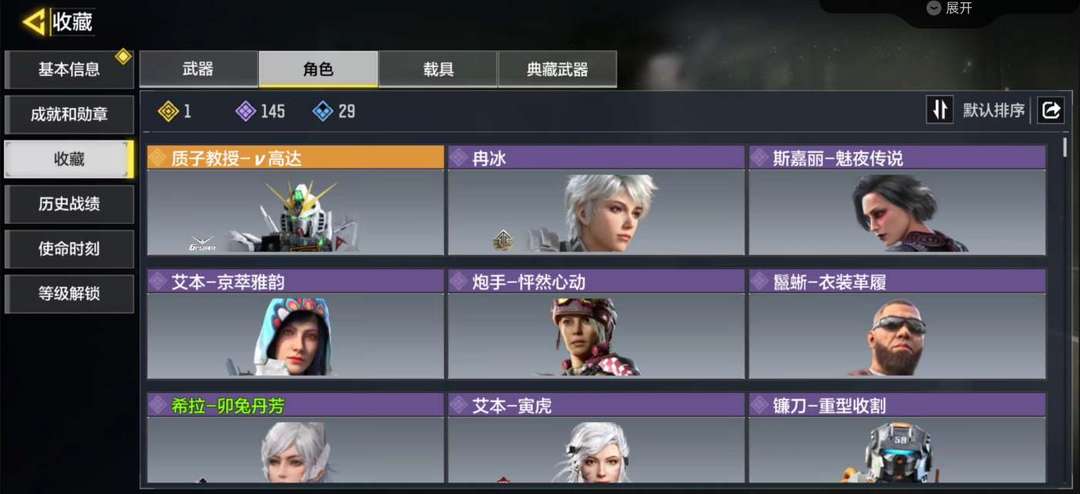Click the vertical scrollbar of character list

click(x=1065, y=310)
